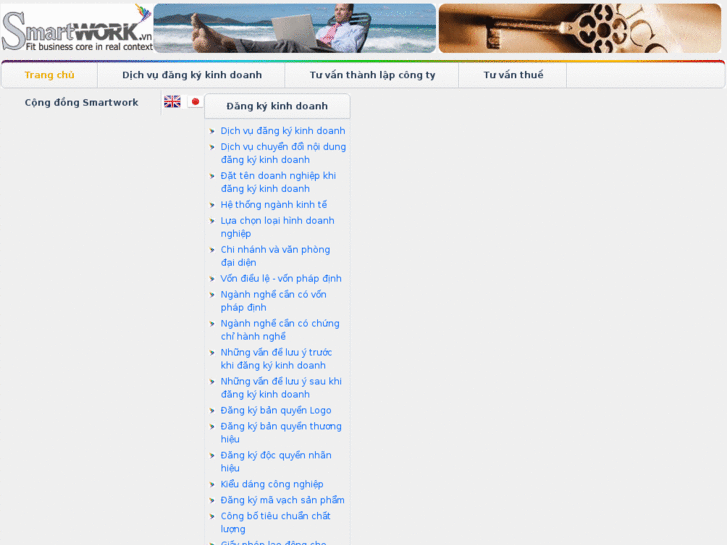Open Đăng ký bản quyền thương hiệu link
The image size is (727, 545).
click(281, 432)
